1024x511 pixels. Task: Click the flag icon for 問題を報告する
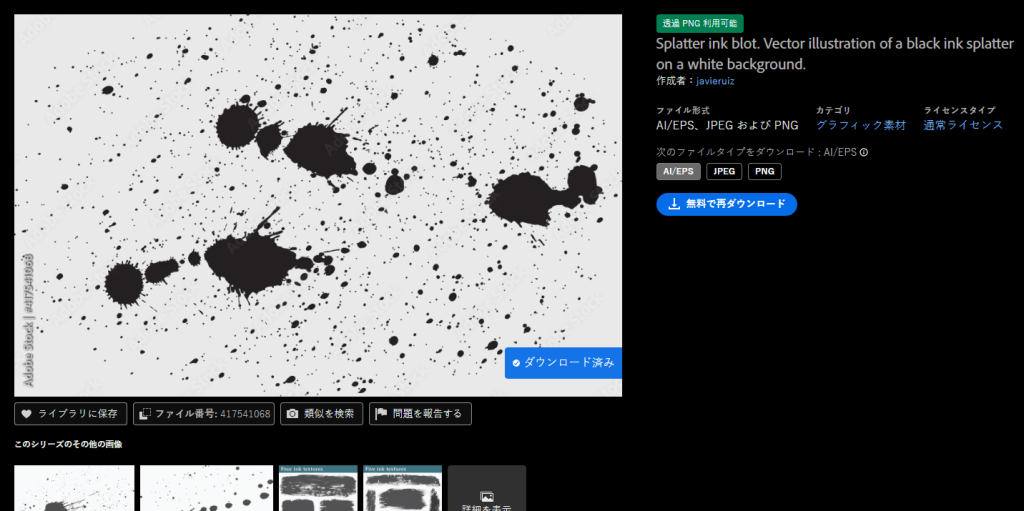click(x=381, y=414)
